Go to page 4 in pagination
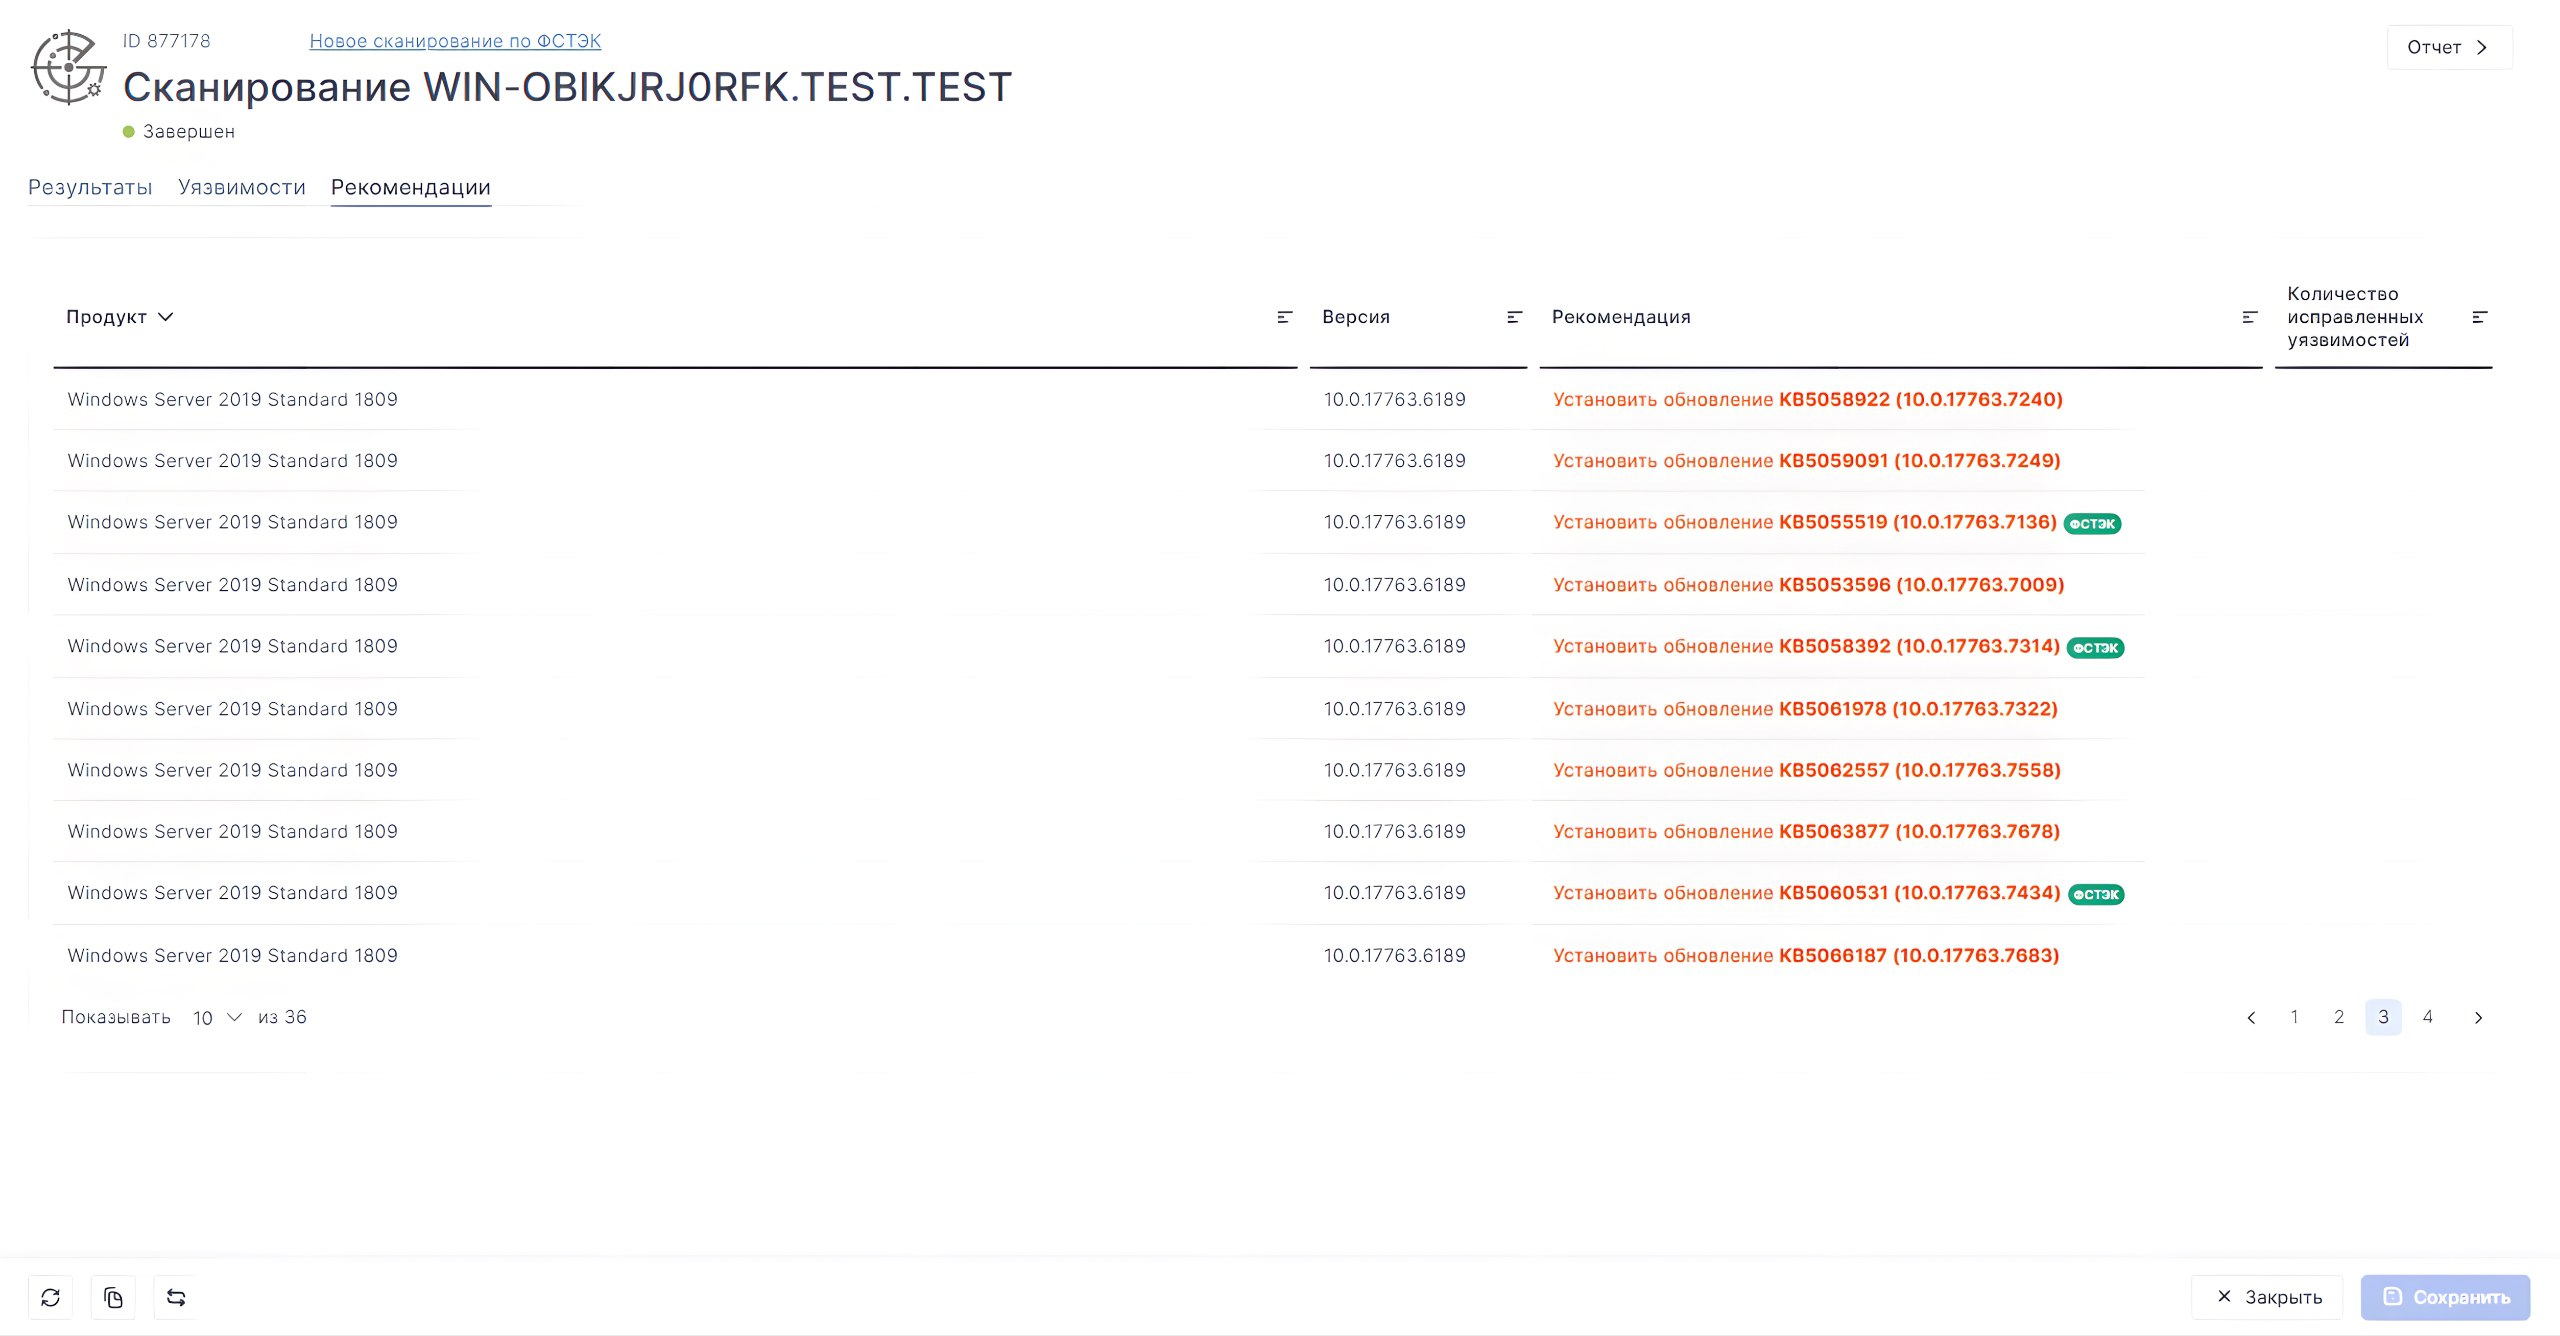This screenshot has height=1336, width=2560. pos(2427,1017)
